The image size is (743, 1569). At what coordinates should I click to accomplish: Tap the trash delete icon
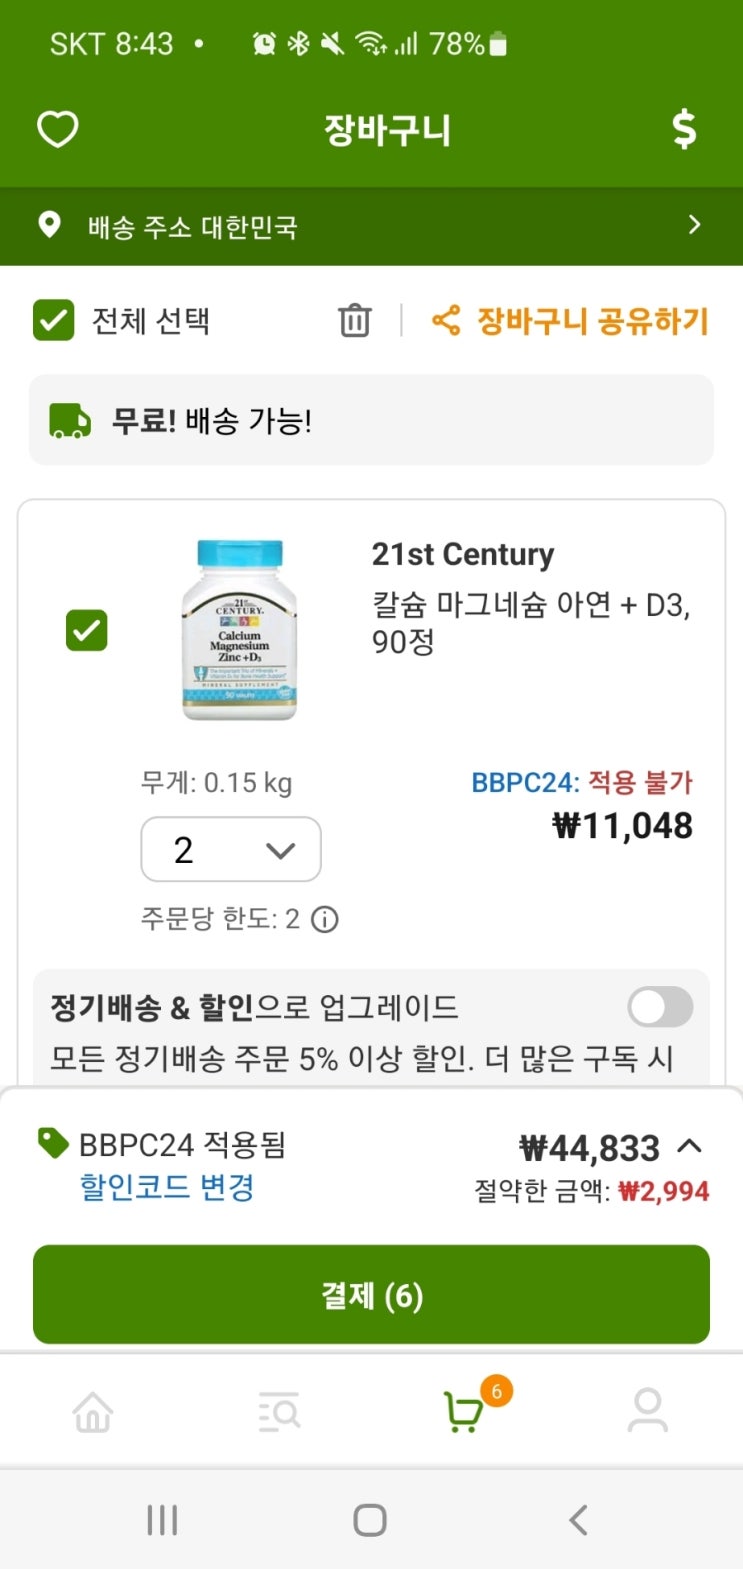click(x=355, y=321)
